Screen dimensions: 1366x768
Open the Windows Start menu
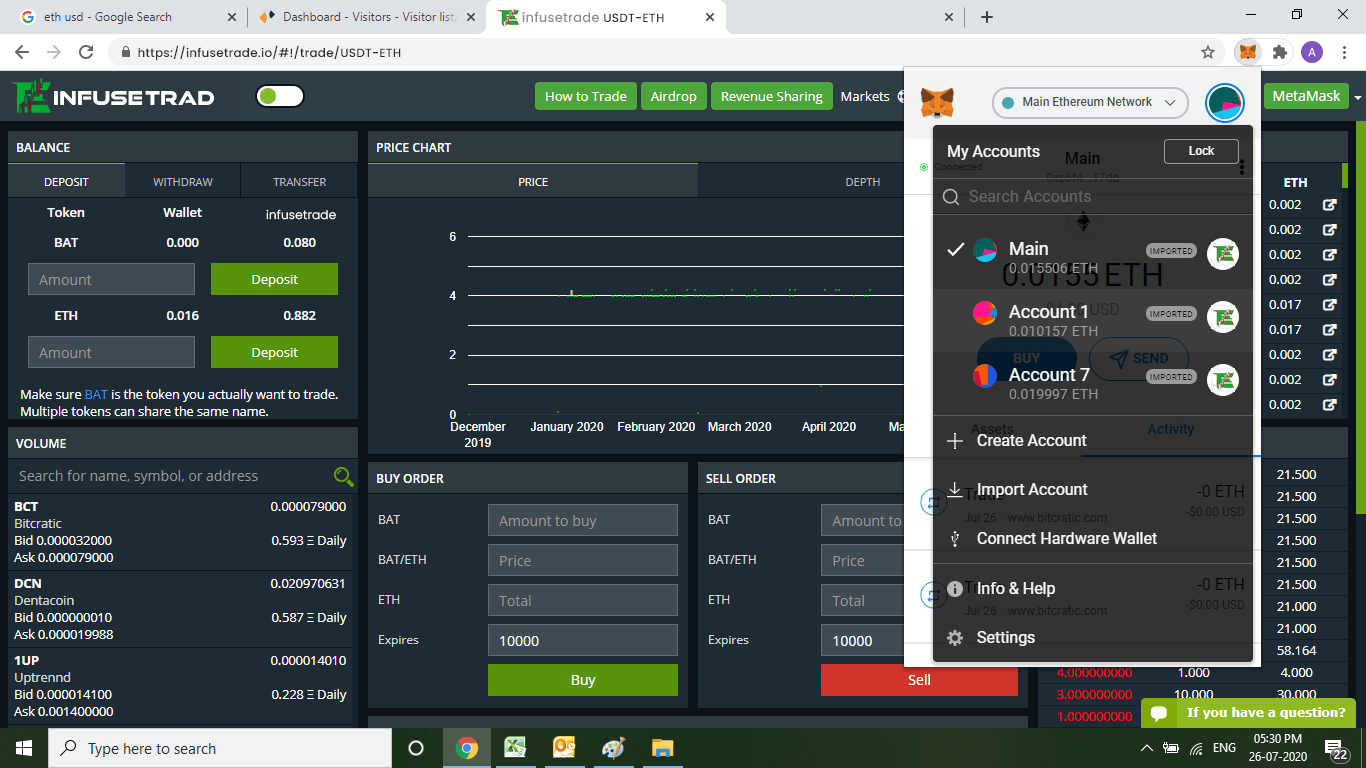point(24,748)
